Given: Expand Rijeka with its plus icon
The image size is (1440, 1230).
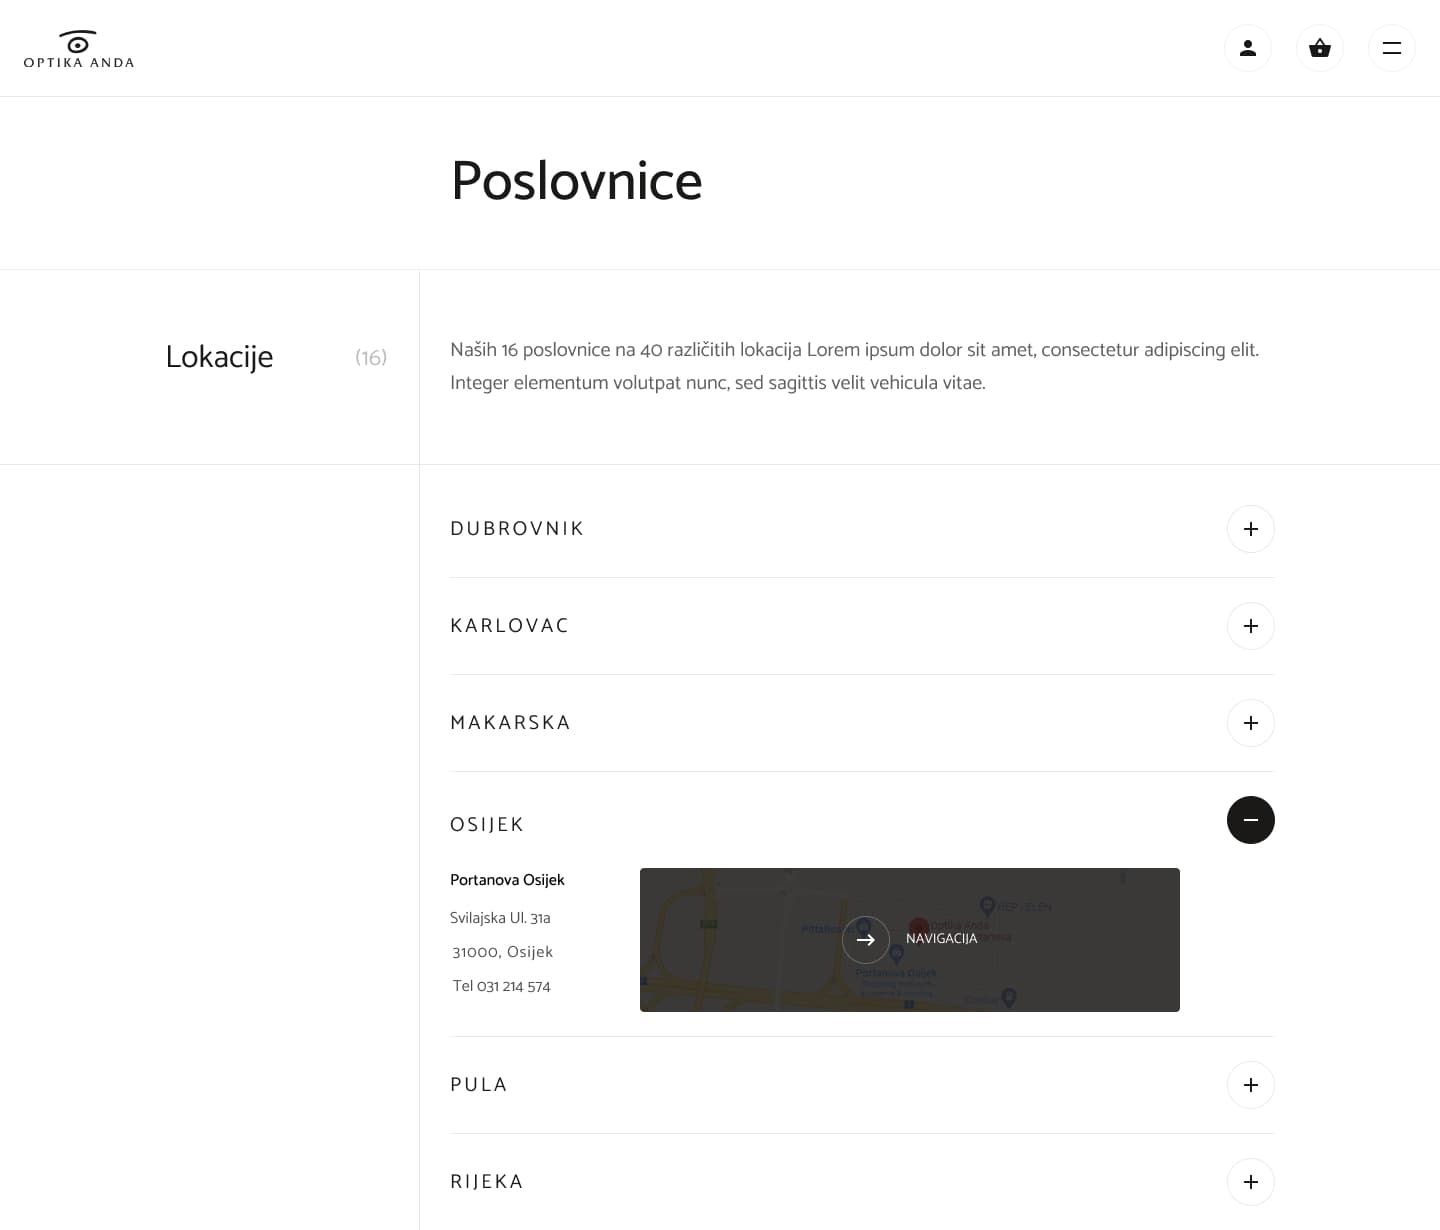Looking at the screenshot, I should (1251, 1182).
